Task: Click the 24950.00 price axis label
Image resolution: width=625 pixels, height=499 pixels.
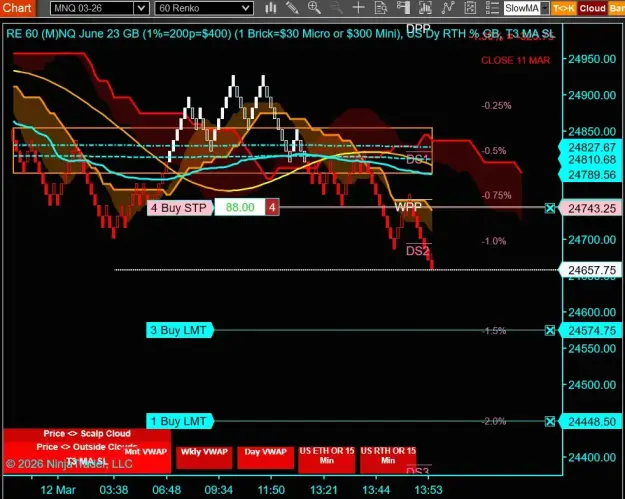Action: 592,59
